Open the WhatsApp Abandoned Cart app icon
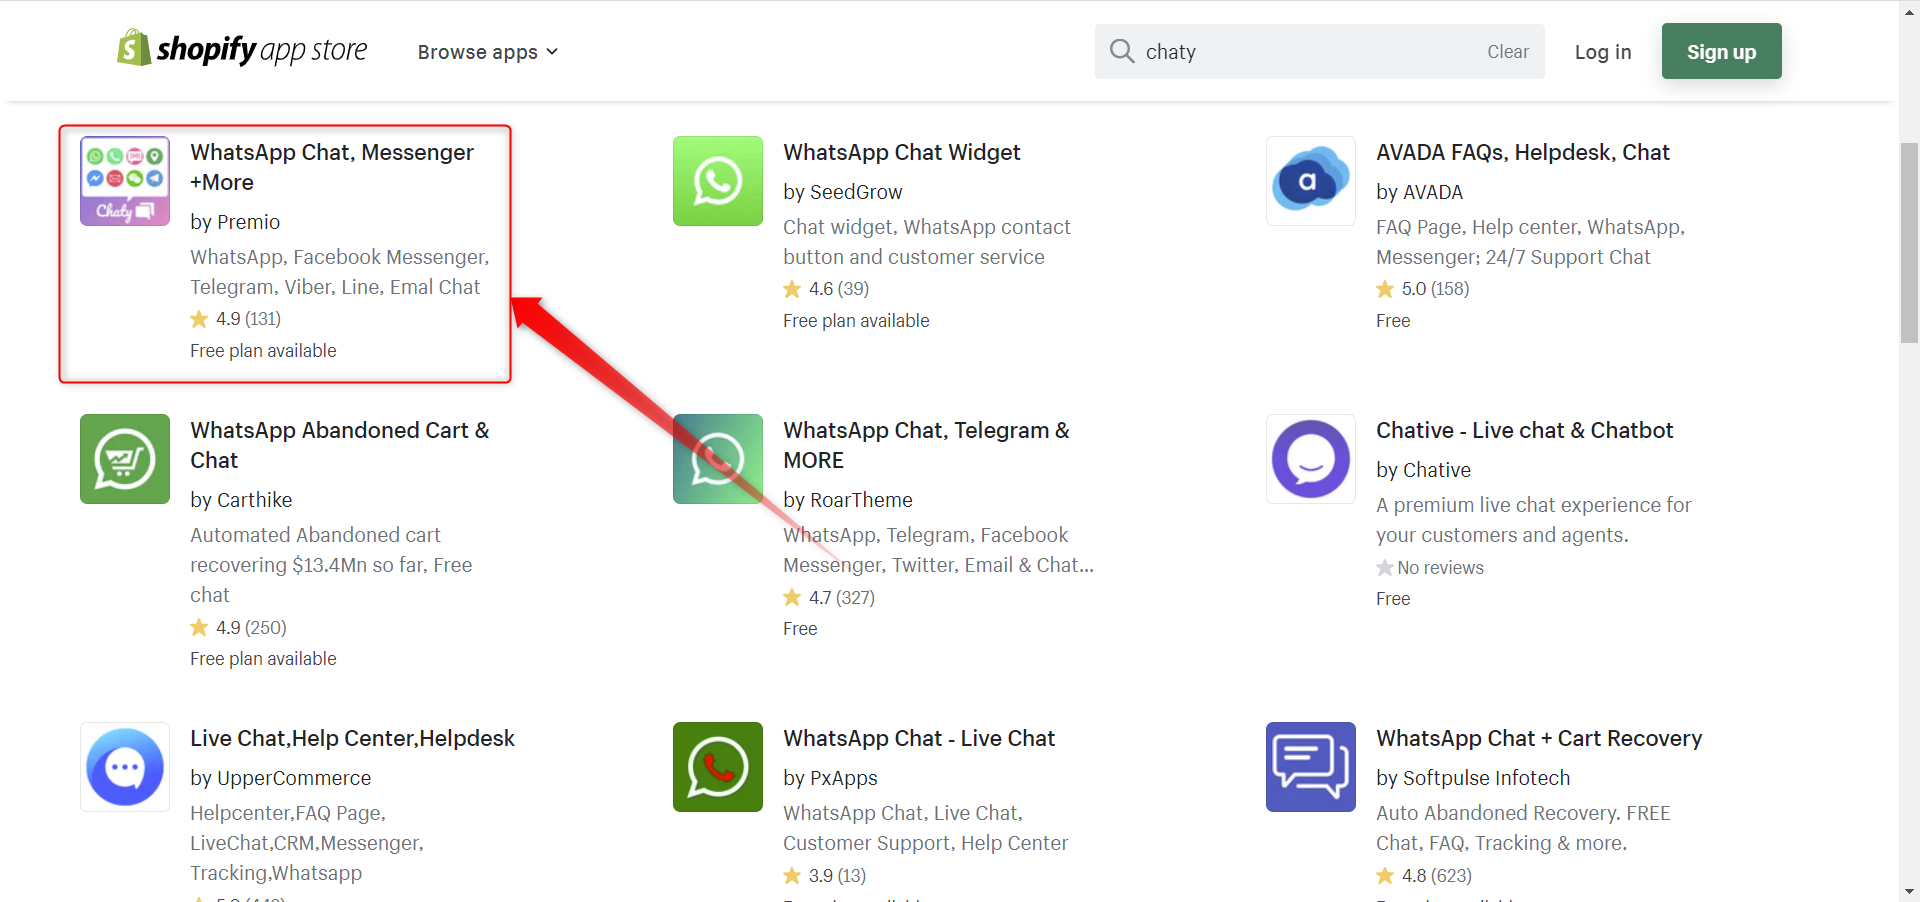 coord(125,459)
